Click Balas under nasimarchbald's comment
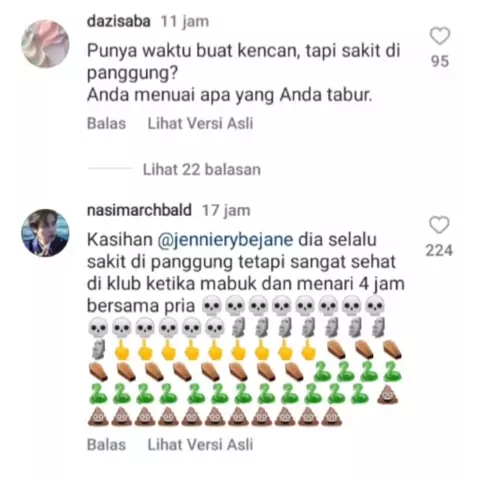The width and height of the screenshot is (480, 480). [x=106, y=445]
